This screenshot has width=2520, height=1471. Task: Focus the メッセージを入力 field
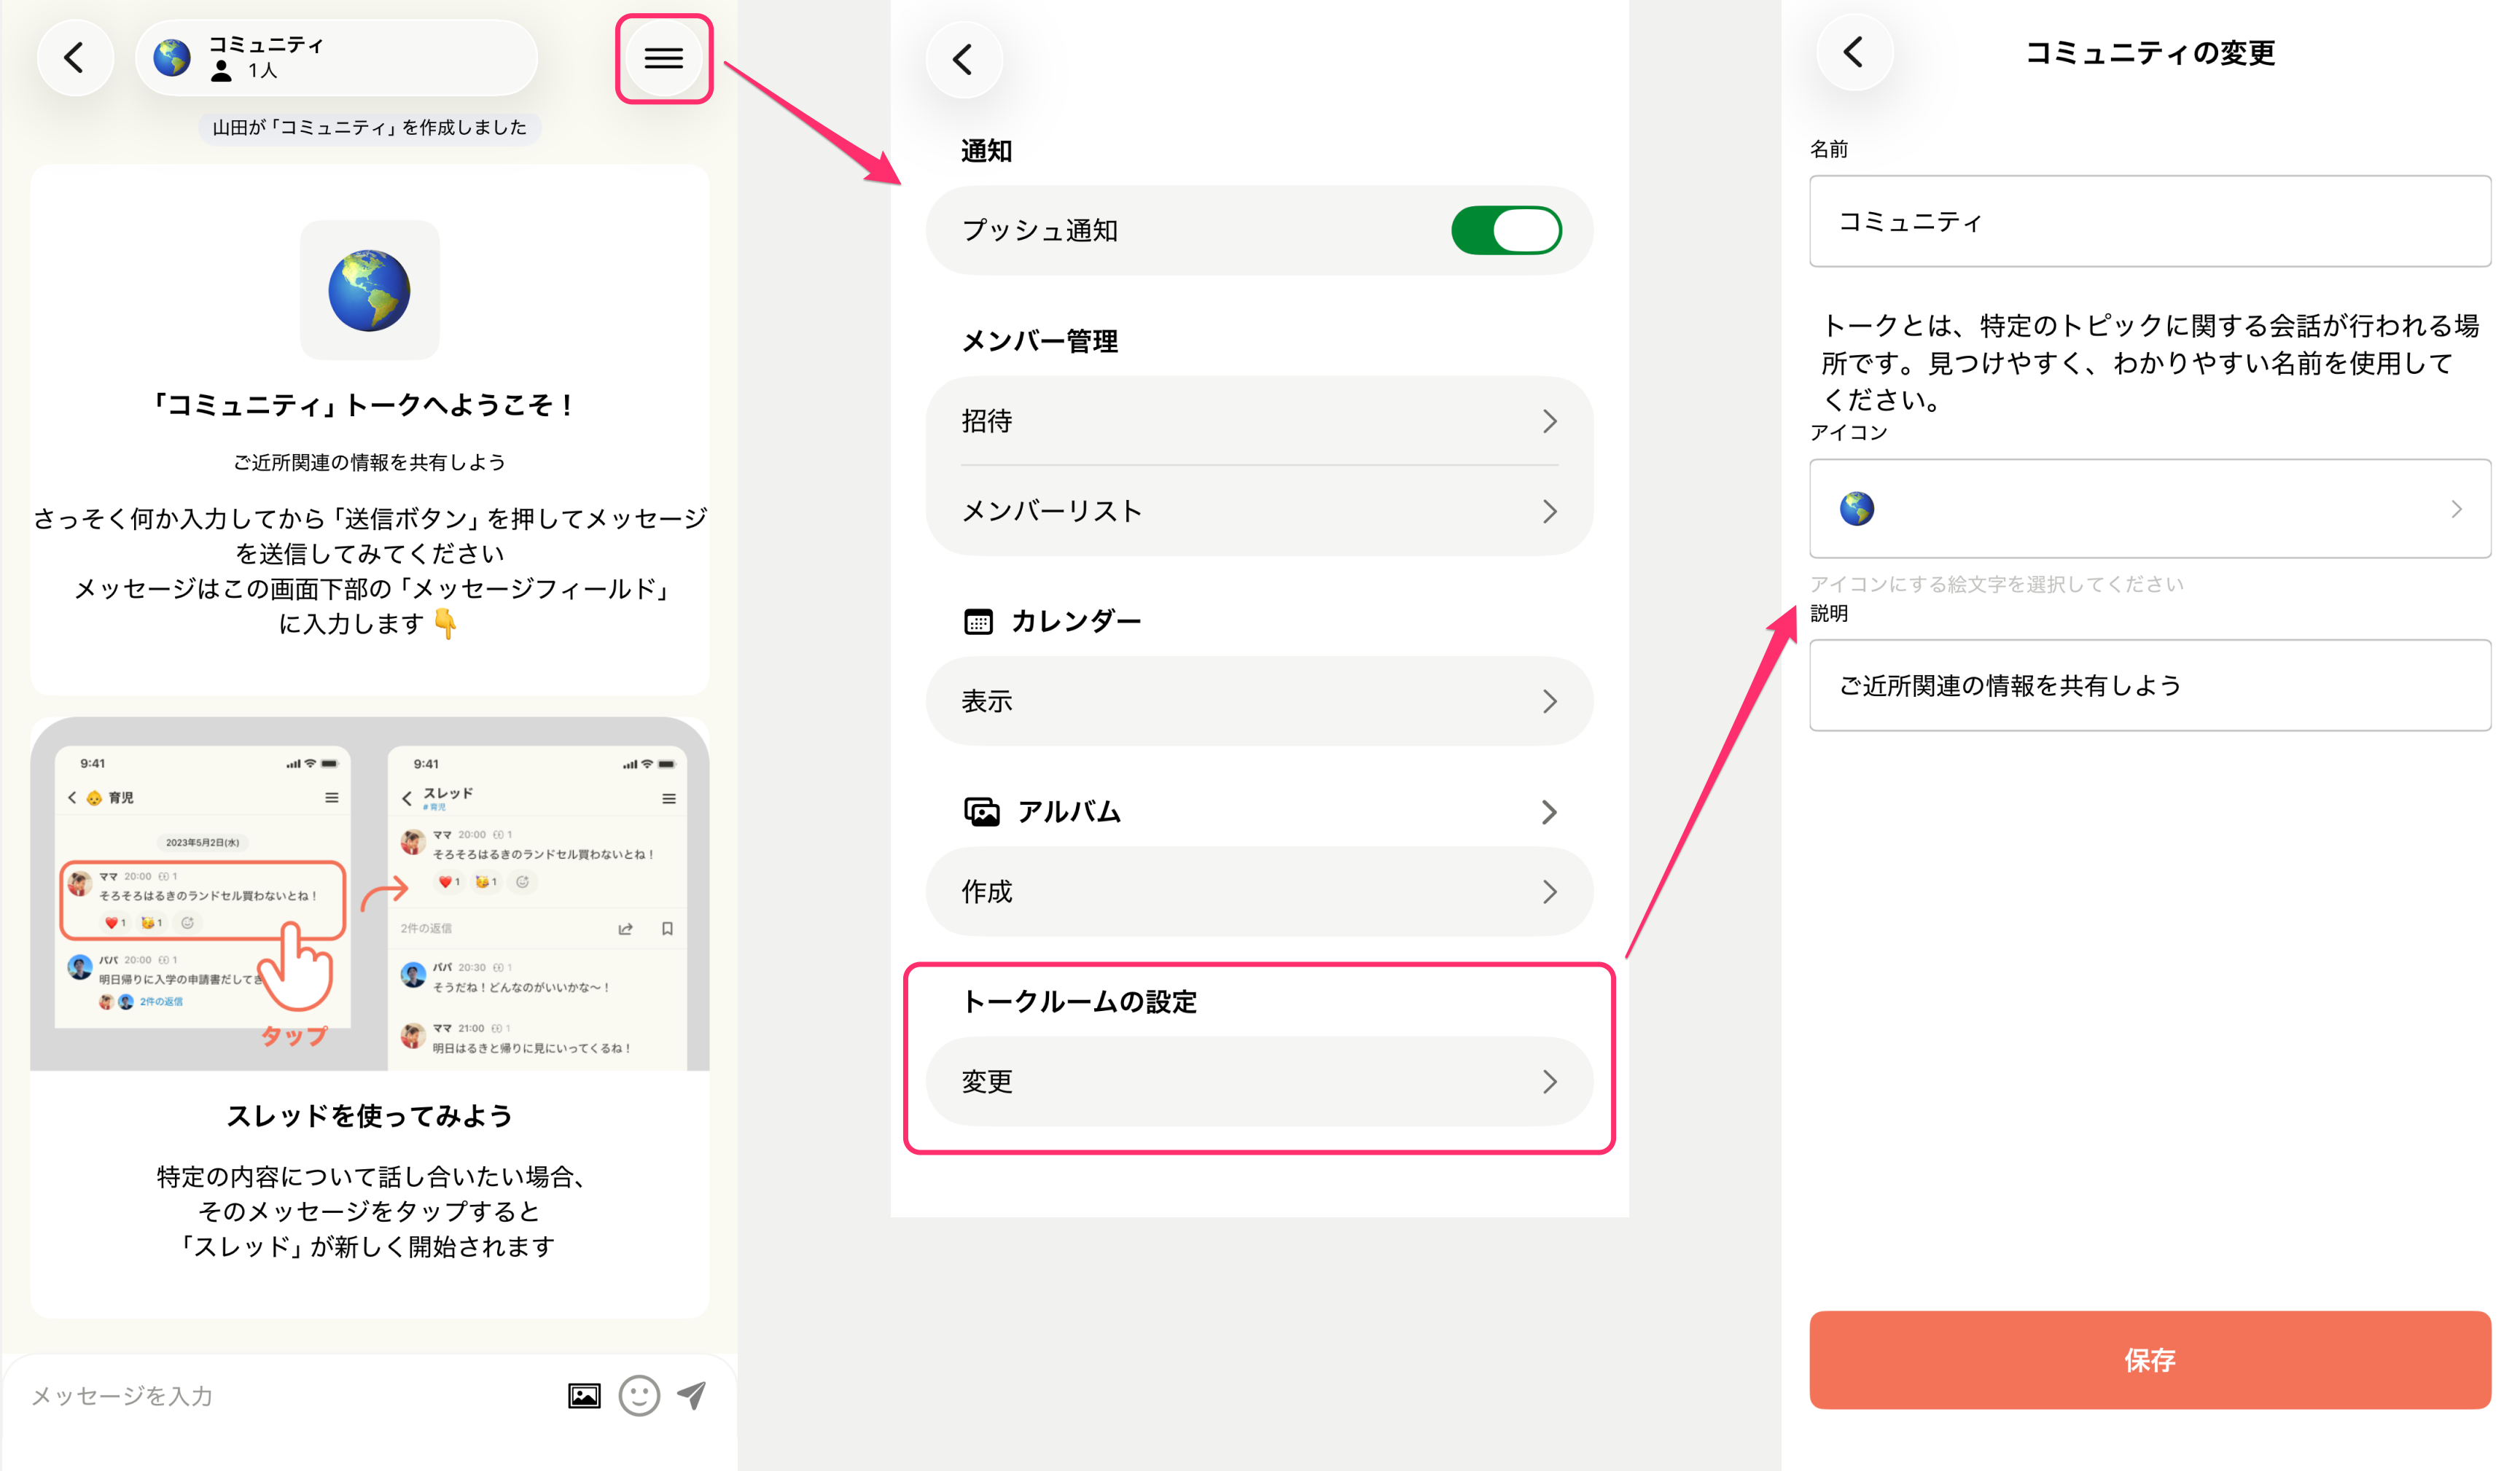[290, 1395]
